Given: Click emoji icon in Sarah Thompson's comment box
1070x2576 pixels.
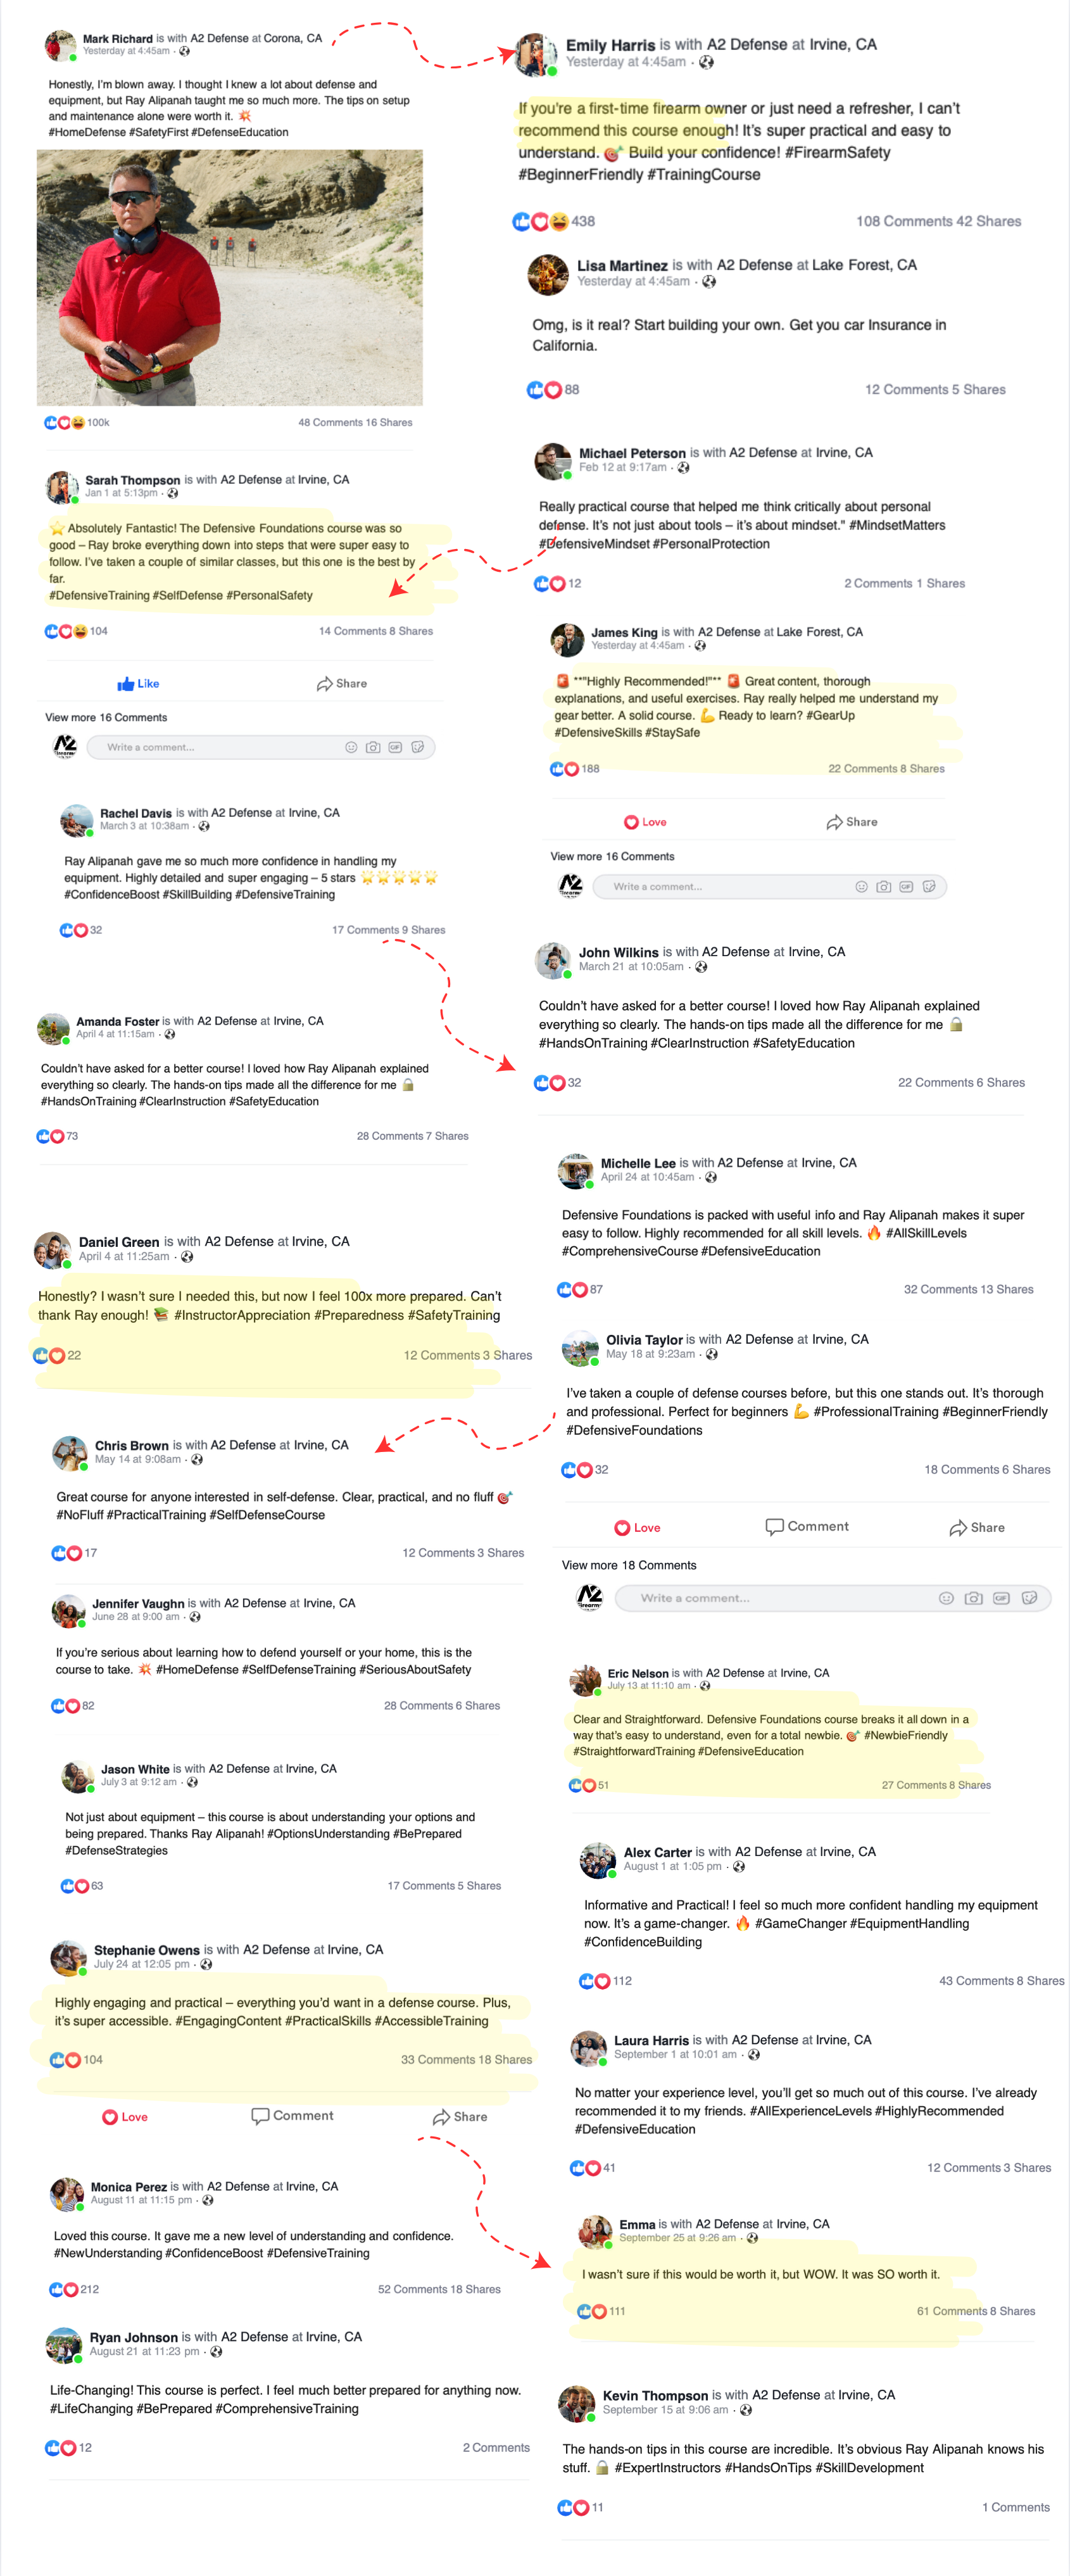Looking at the screenshot, I should [351, 747].
